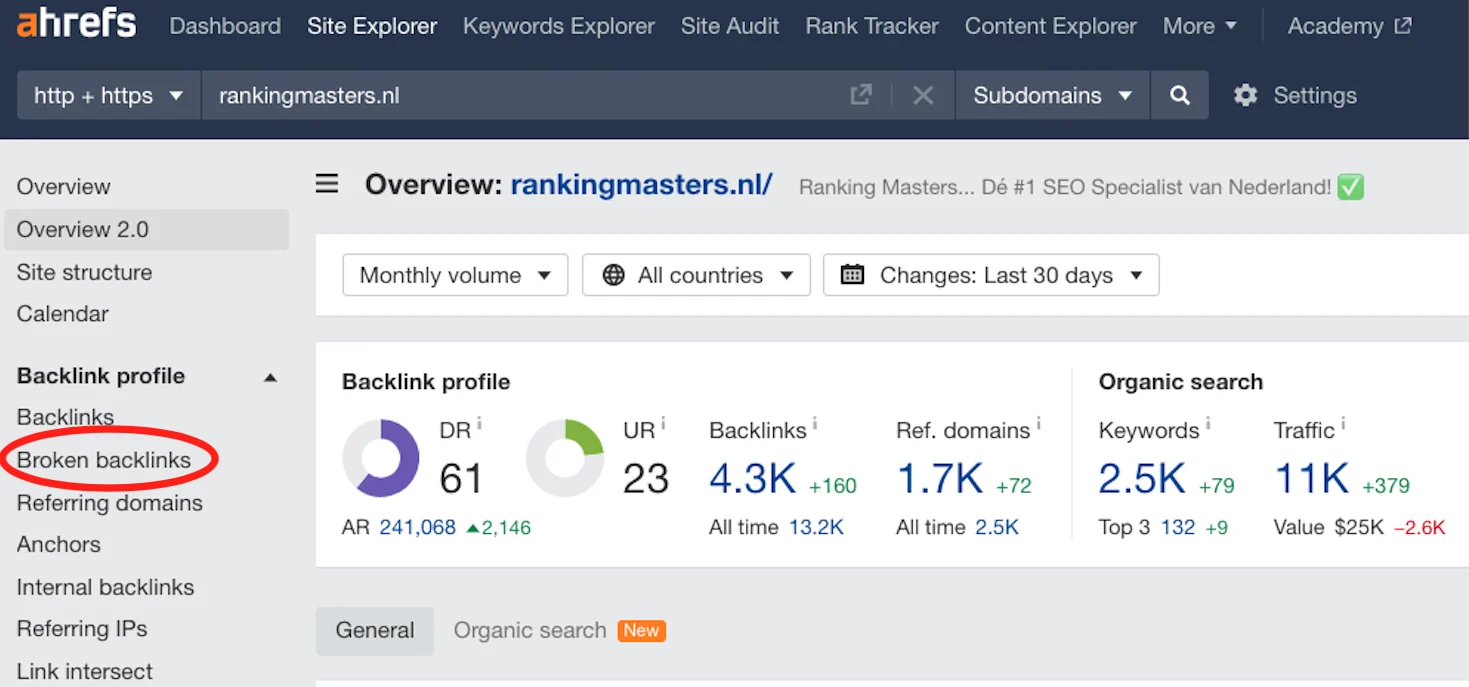Viewport: 1469px width, 687px height.
Task: Open Internal backlinks report
Action: pyautogui.click(x=105, y=587)
